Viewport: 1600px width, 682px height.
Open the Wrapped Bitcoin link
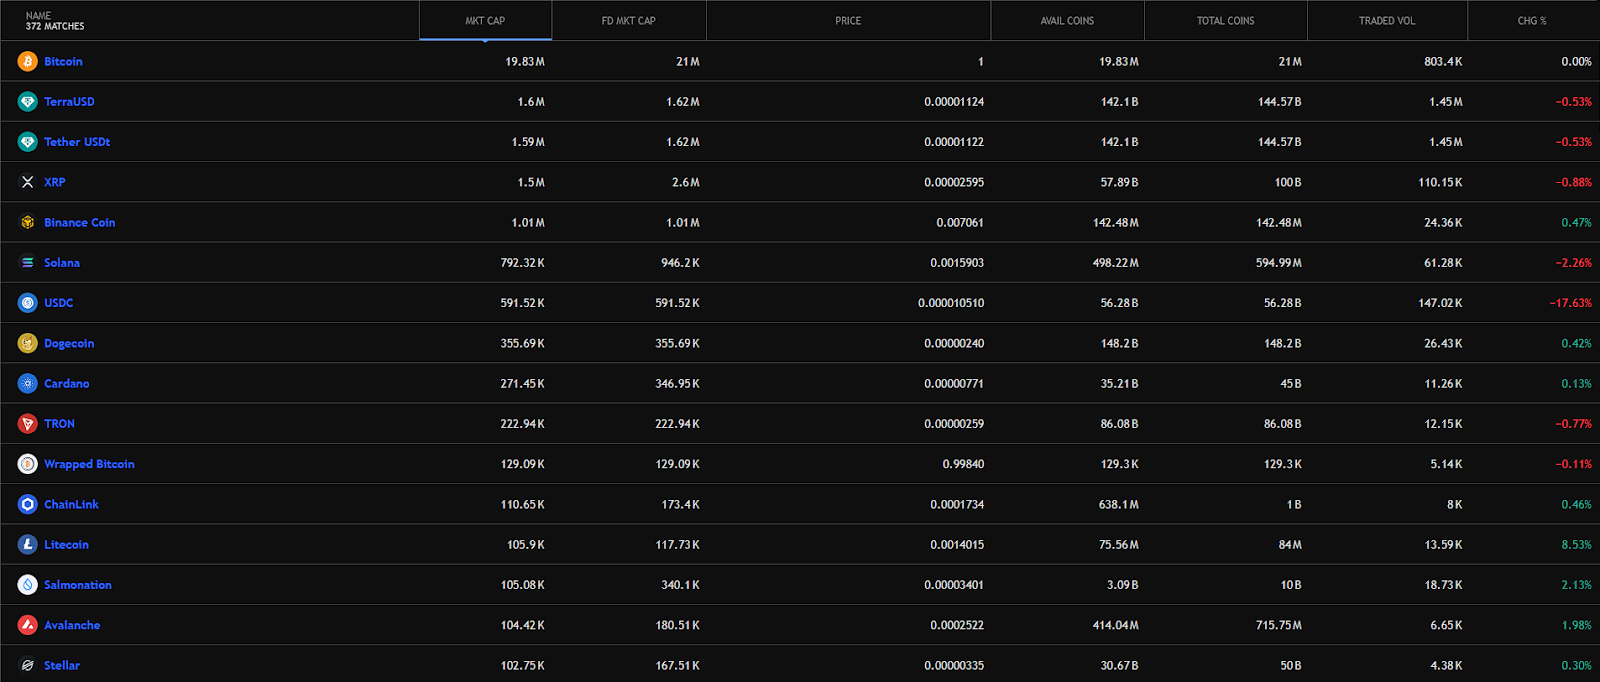(x=89, y=464)
